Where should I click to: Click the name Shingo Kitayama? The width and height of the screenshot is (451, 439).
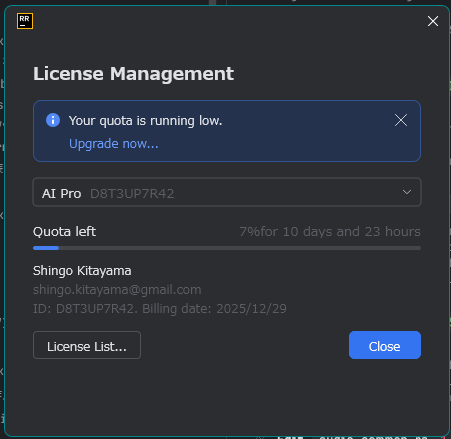coord(82,271)
